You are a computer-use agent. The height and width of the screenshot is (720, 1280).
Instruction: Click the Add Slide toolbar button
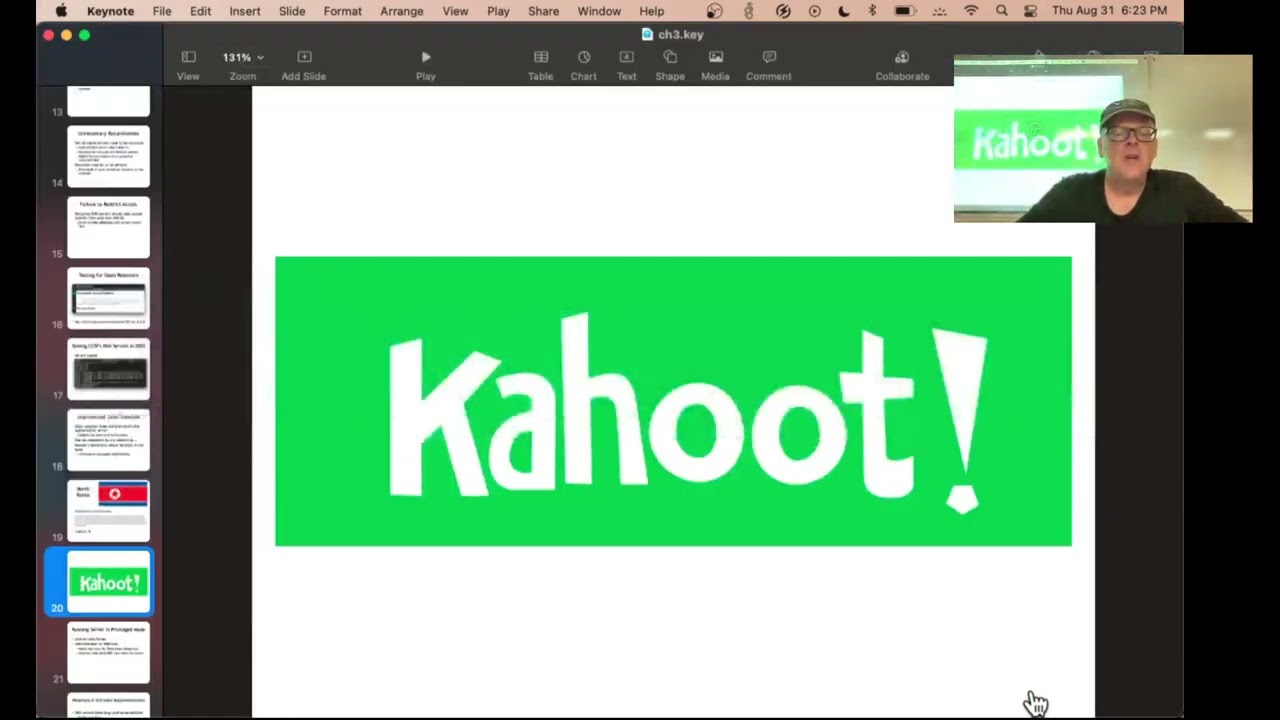pyautogui.click(x=304, y=65)
